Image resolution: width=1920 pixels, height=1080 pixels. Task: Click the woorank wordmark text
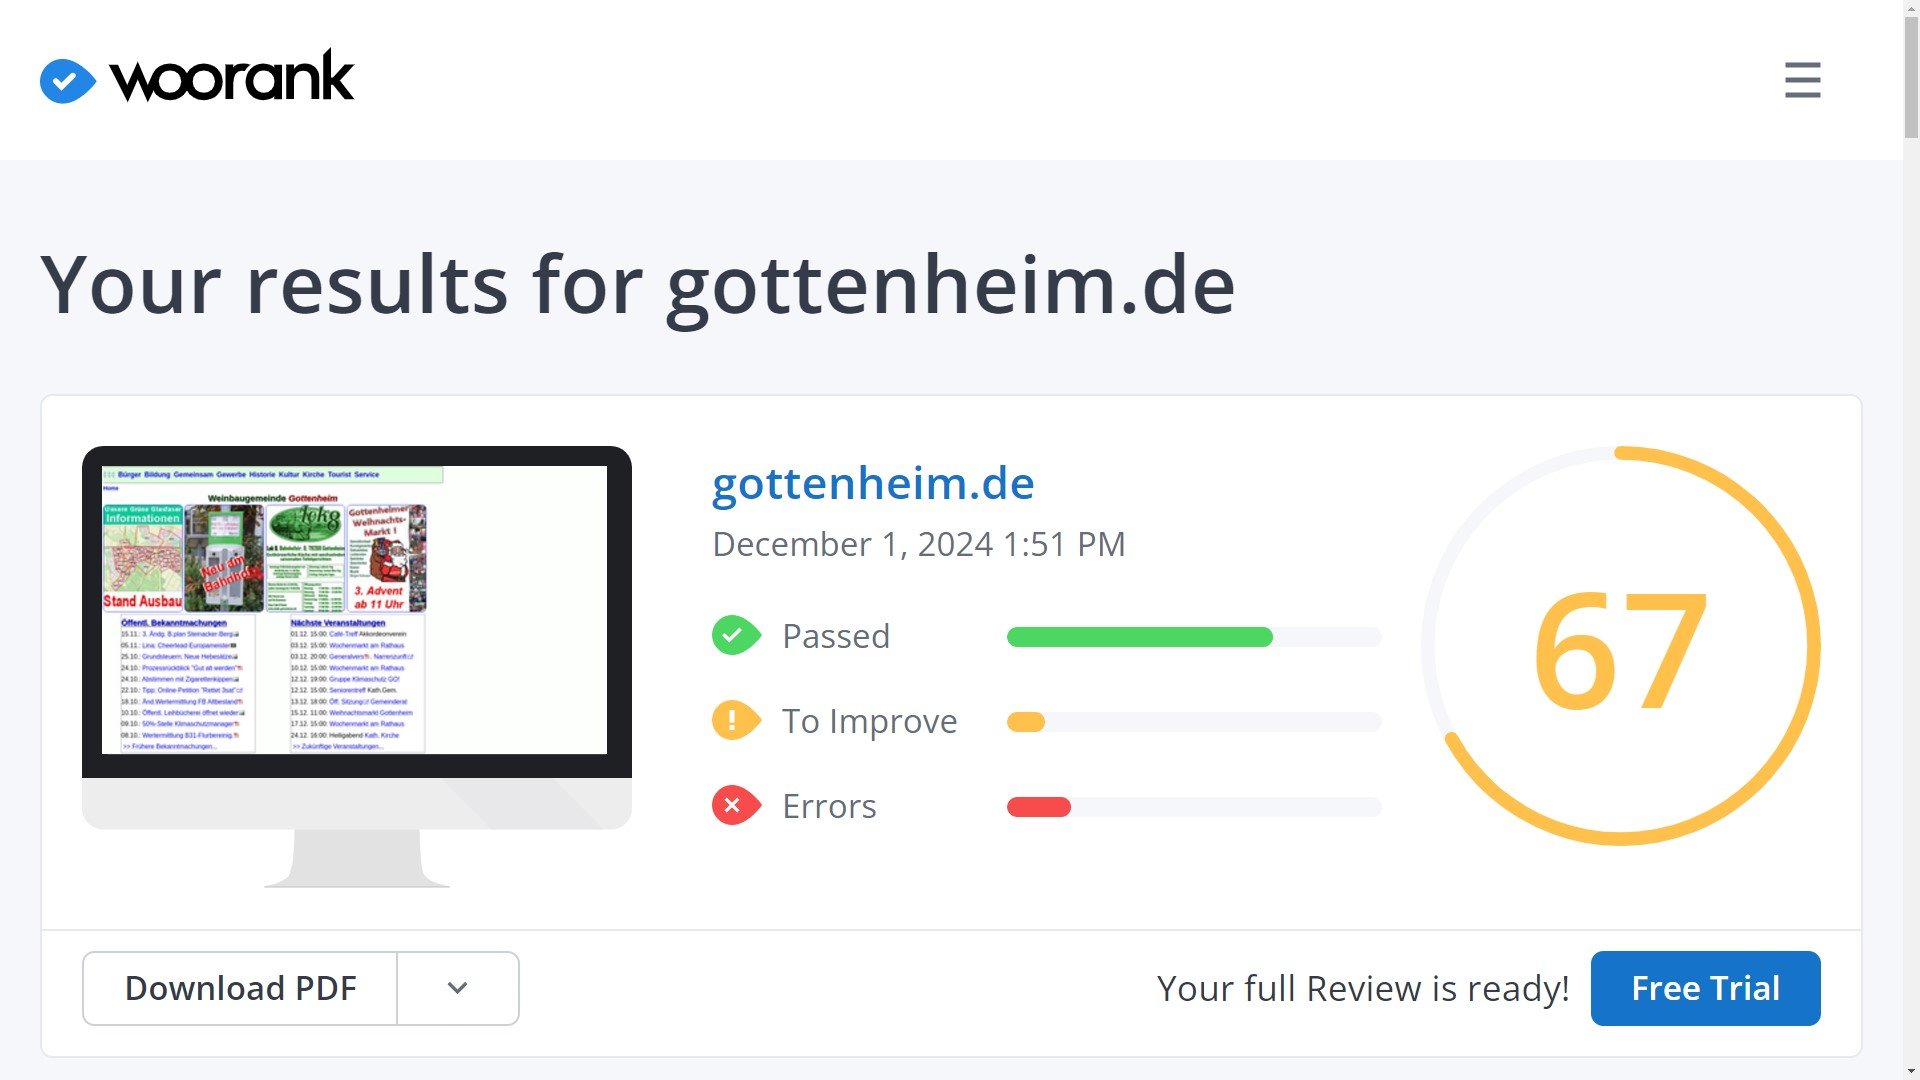click(x=232, y=78)
